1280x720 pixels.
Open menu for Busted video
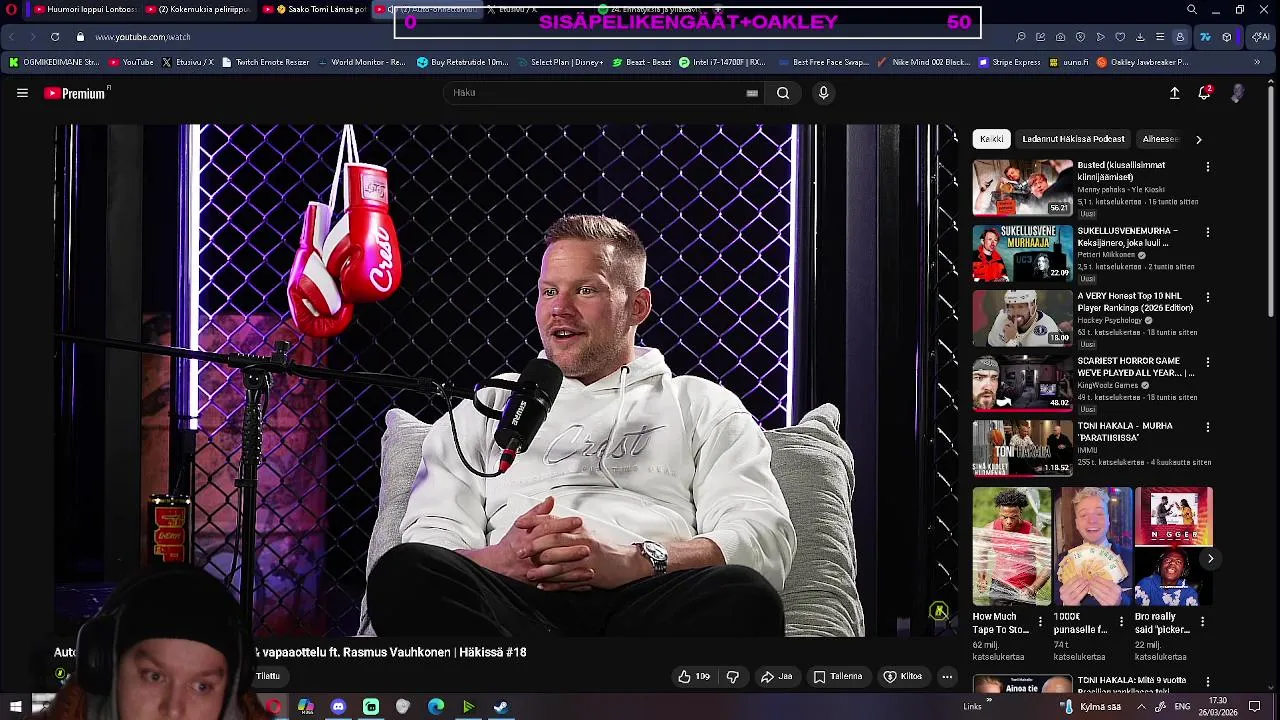tap(1208, 166)
